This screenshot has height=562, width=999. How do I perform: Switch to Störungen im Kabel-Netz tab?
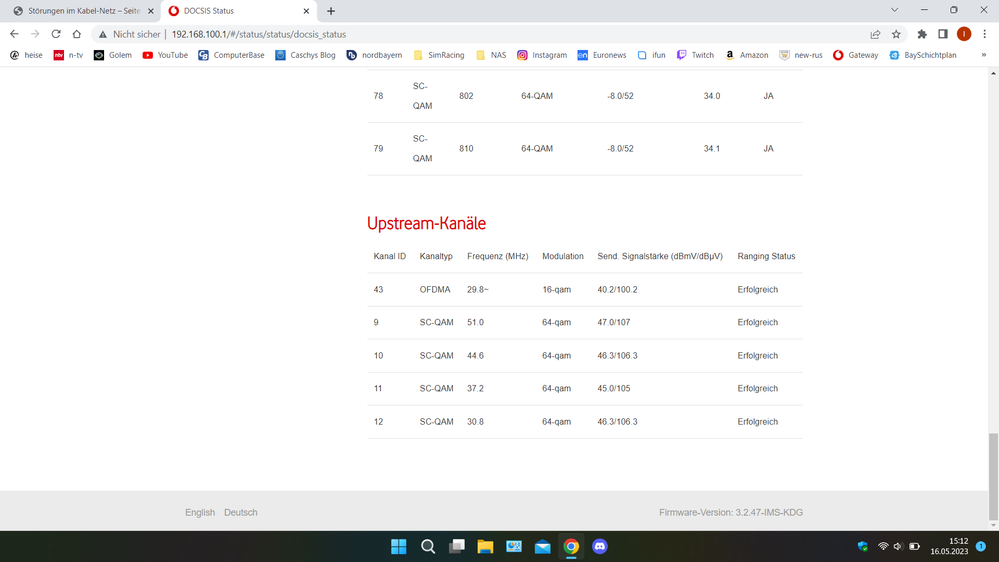83,11
